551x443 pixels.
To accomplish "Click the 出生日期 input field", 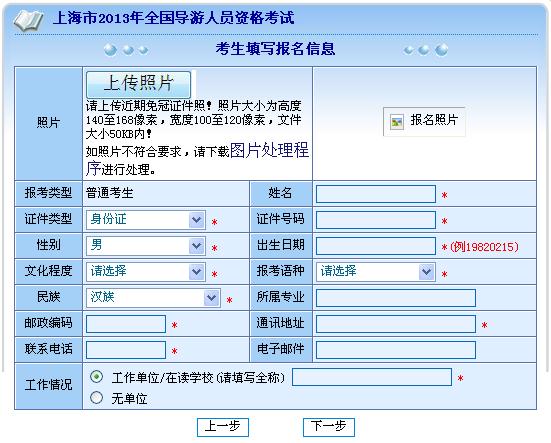I will (x=376, y=246).
